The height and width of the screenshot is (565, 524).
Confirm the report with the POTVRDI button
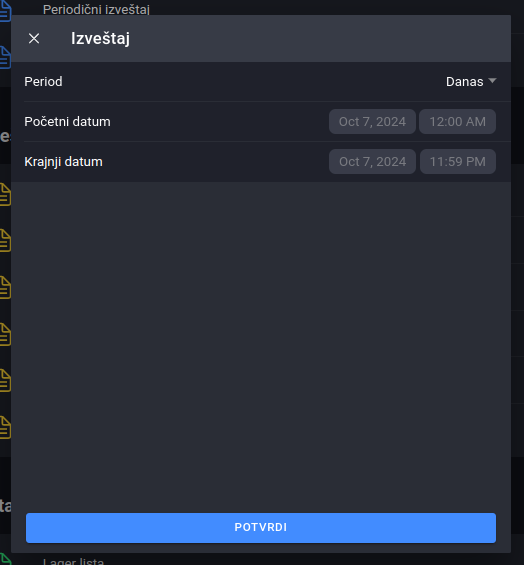coord(261,528)
